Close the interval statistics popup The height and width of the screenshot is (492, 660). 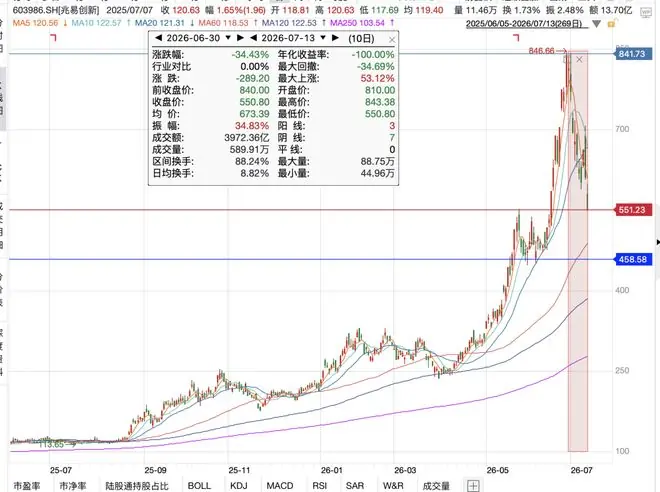(x=392, y=40)
